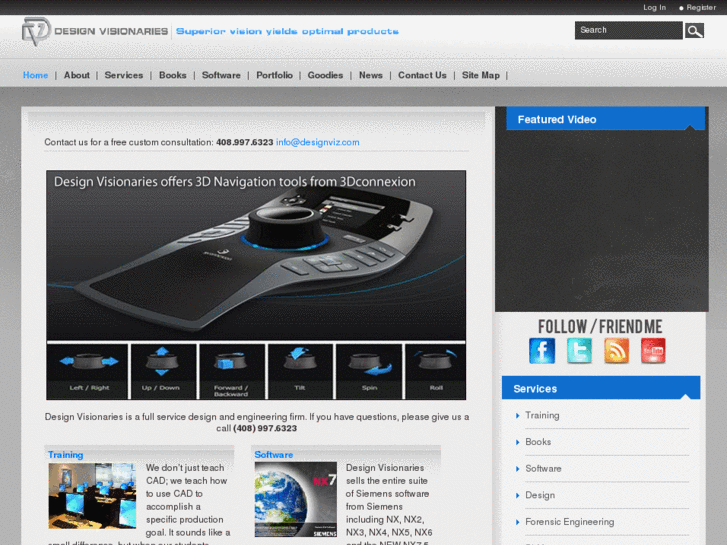Open the Contact Us menu item
This screenshot has height=545, width=727.
[422, 75]
